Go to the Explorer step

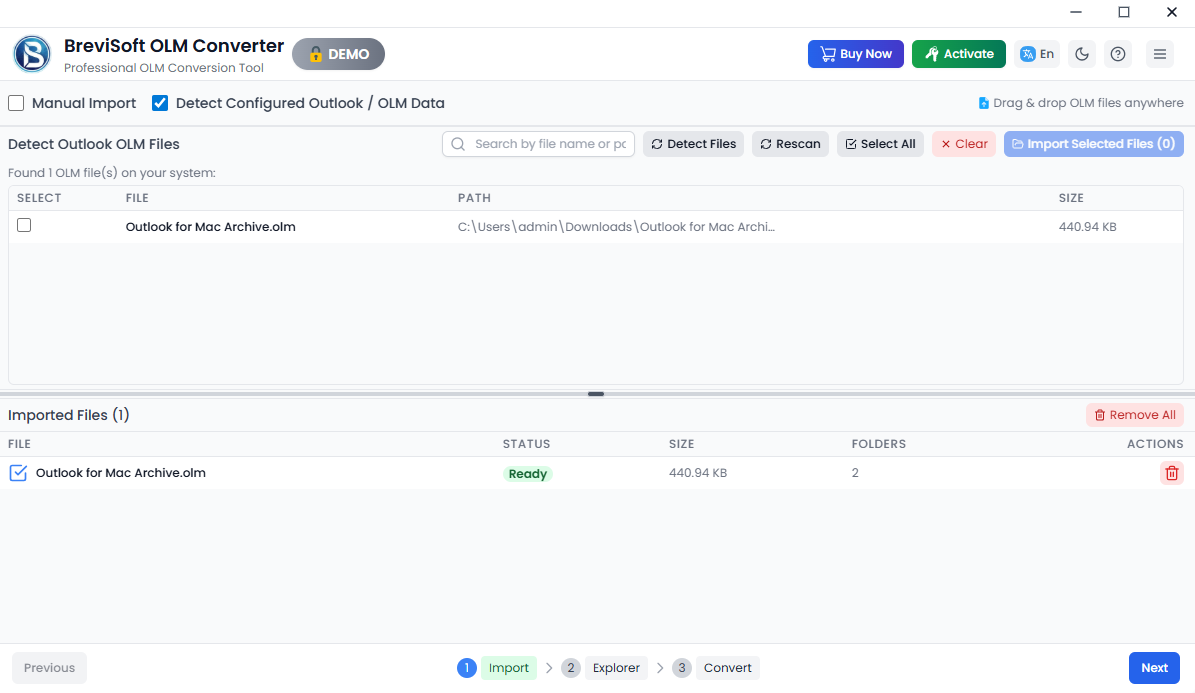pyautogui.click(x=616, y=668)
